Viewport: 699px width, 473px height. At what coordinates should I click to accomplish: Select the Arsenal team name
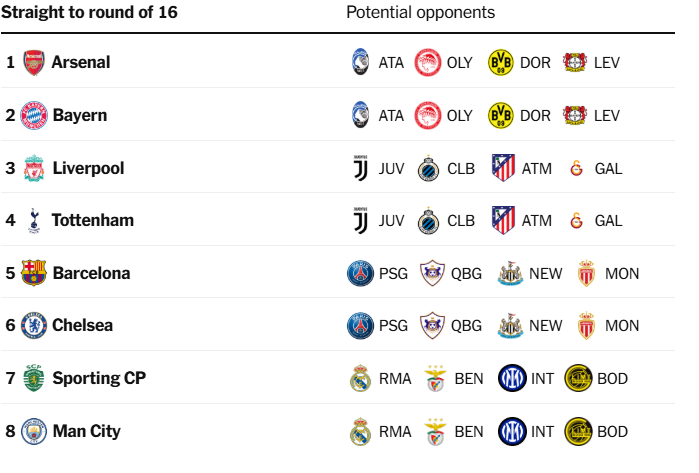81,62
